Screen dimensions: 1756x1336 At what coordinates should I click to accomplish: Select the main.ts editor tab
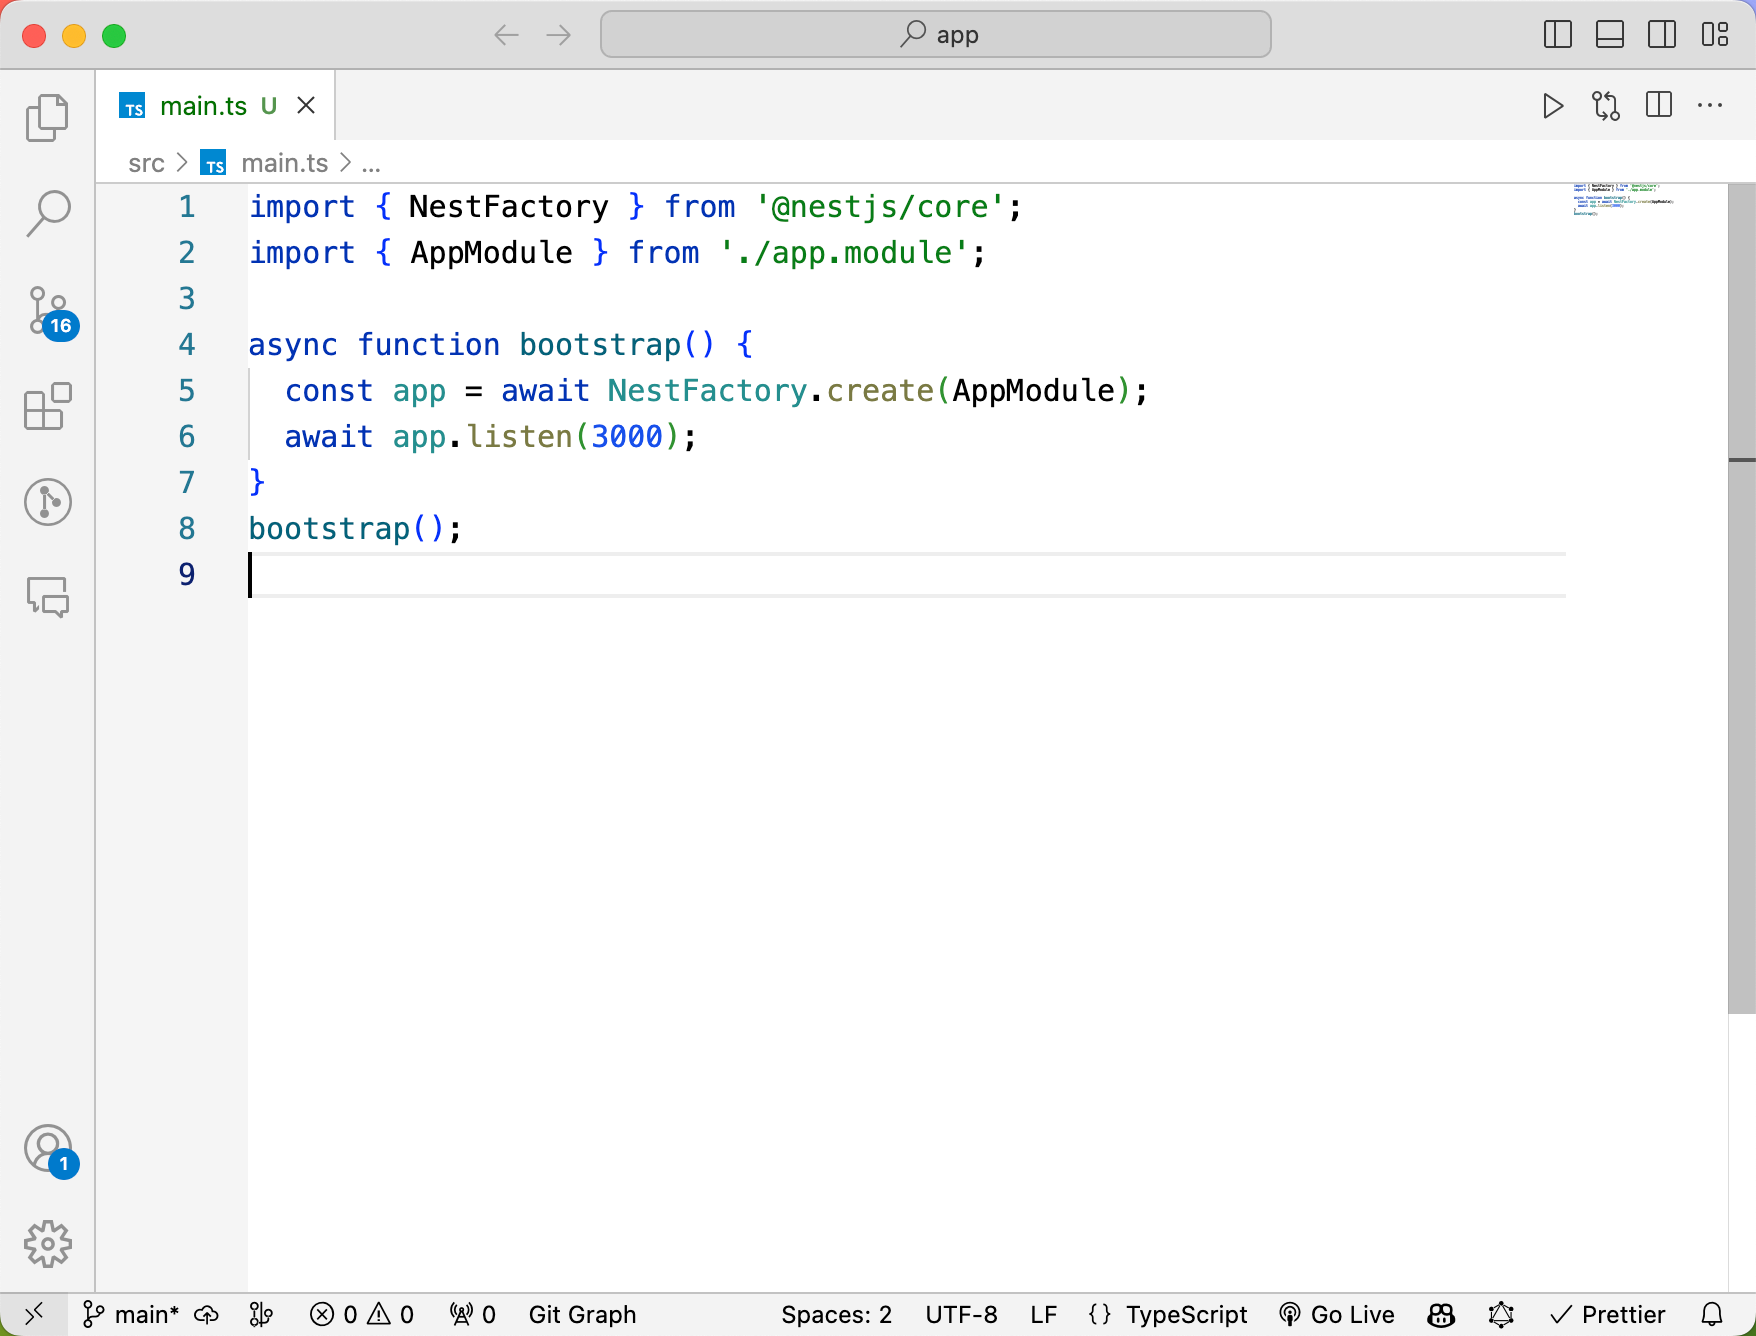pos(203,106)
